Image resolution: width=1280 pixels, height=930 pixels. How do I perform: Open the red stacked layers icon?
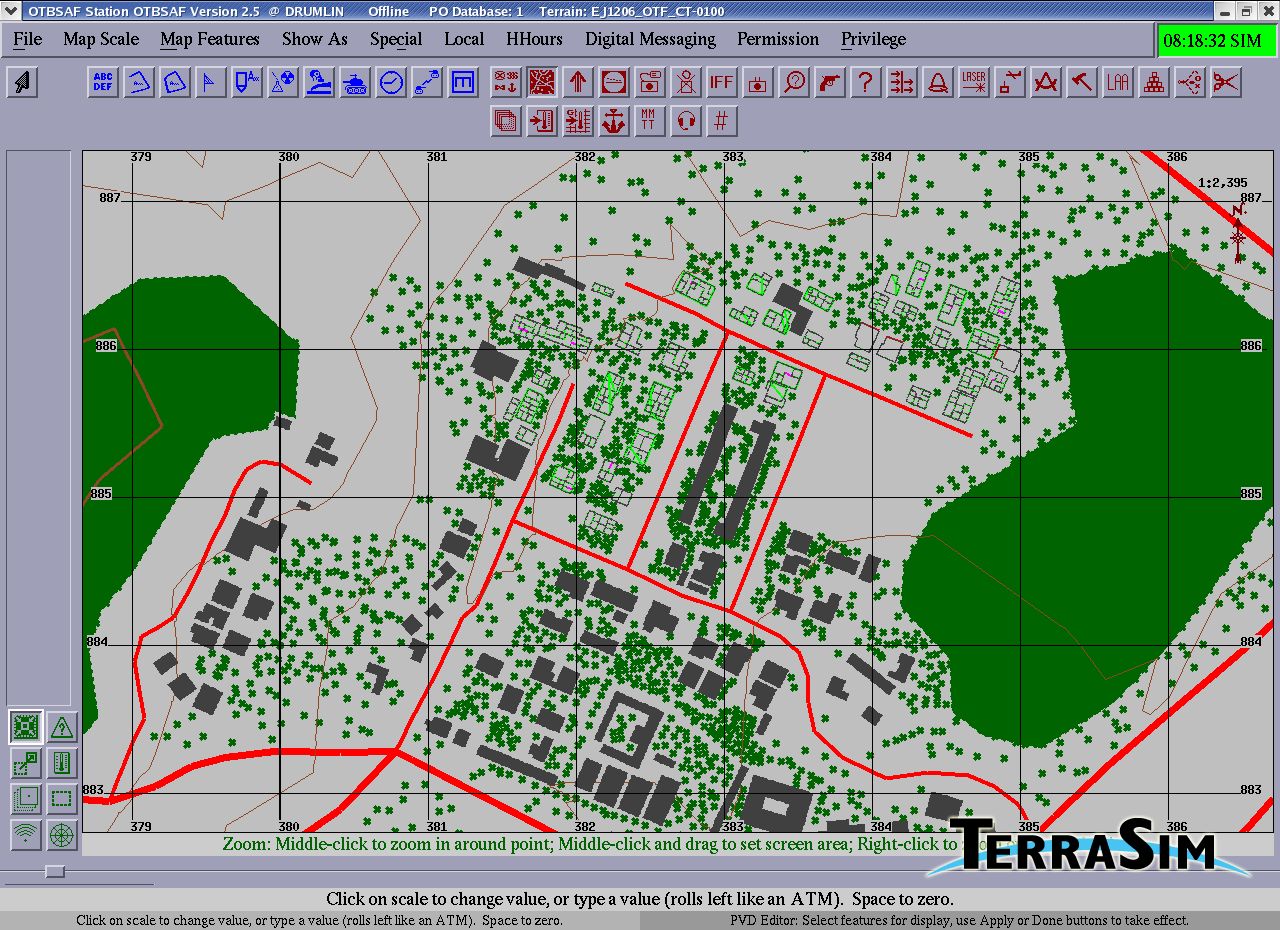tap(506, 121)
